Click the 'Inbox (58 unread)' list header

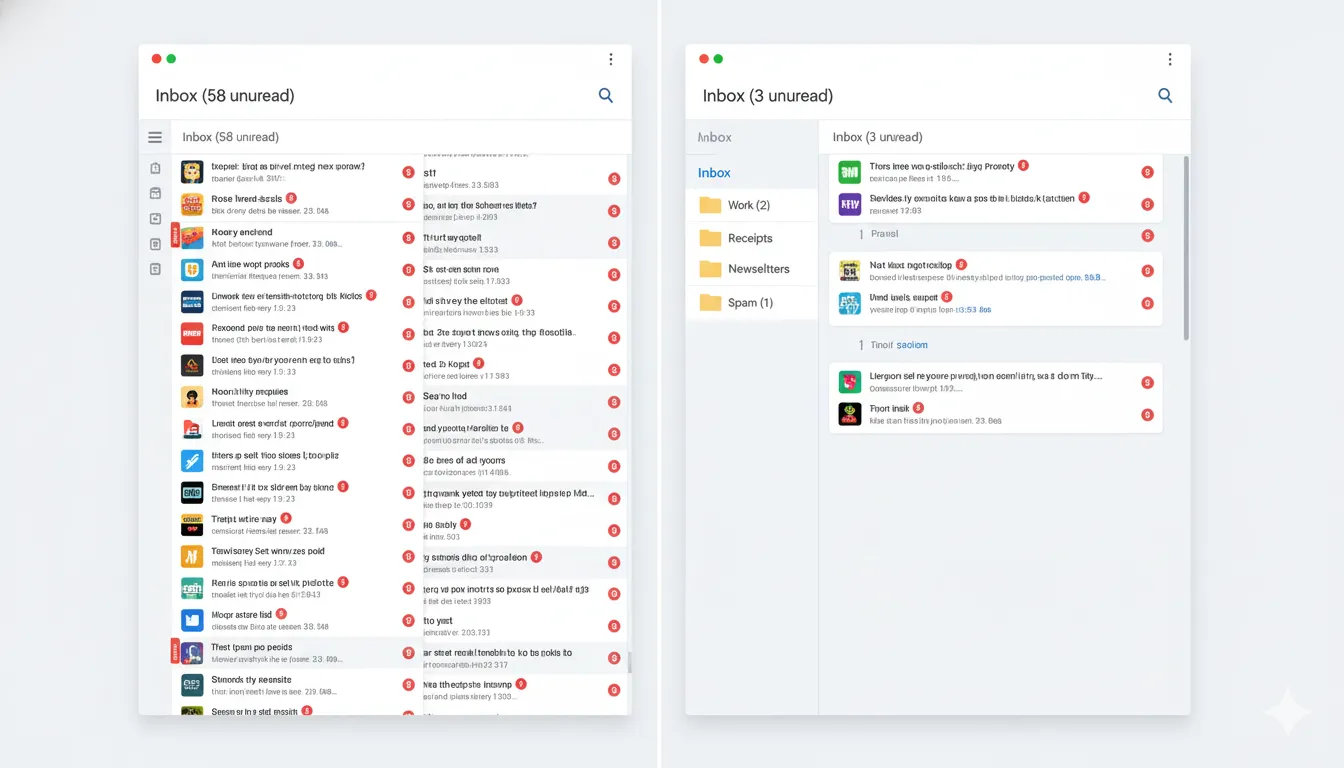(x=230, y=137)
